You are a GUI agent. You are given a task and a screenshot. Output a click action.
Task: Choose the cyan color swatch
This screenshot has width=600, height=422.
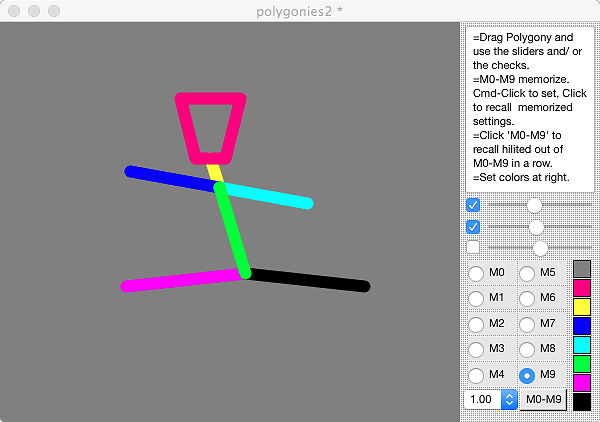581,345
